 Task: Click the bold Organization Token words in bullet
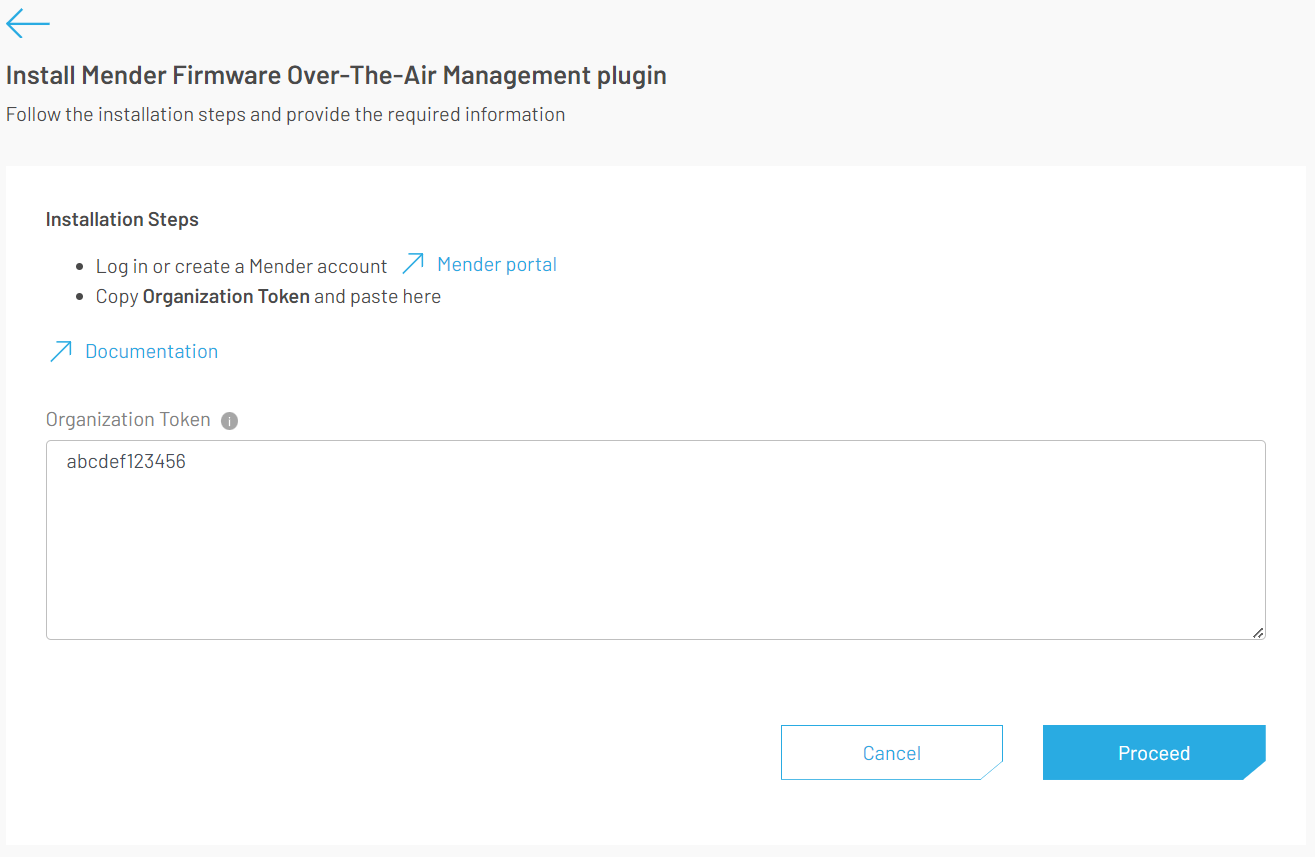[x=225, y=296]
